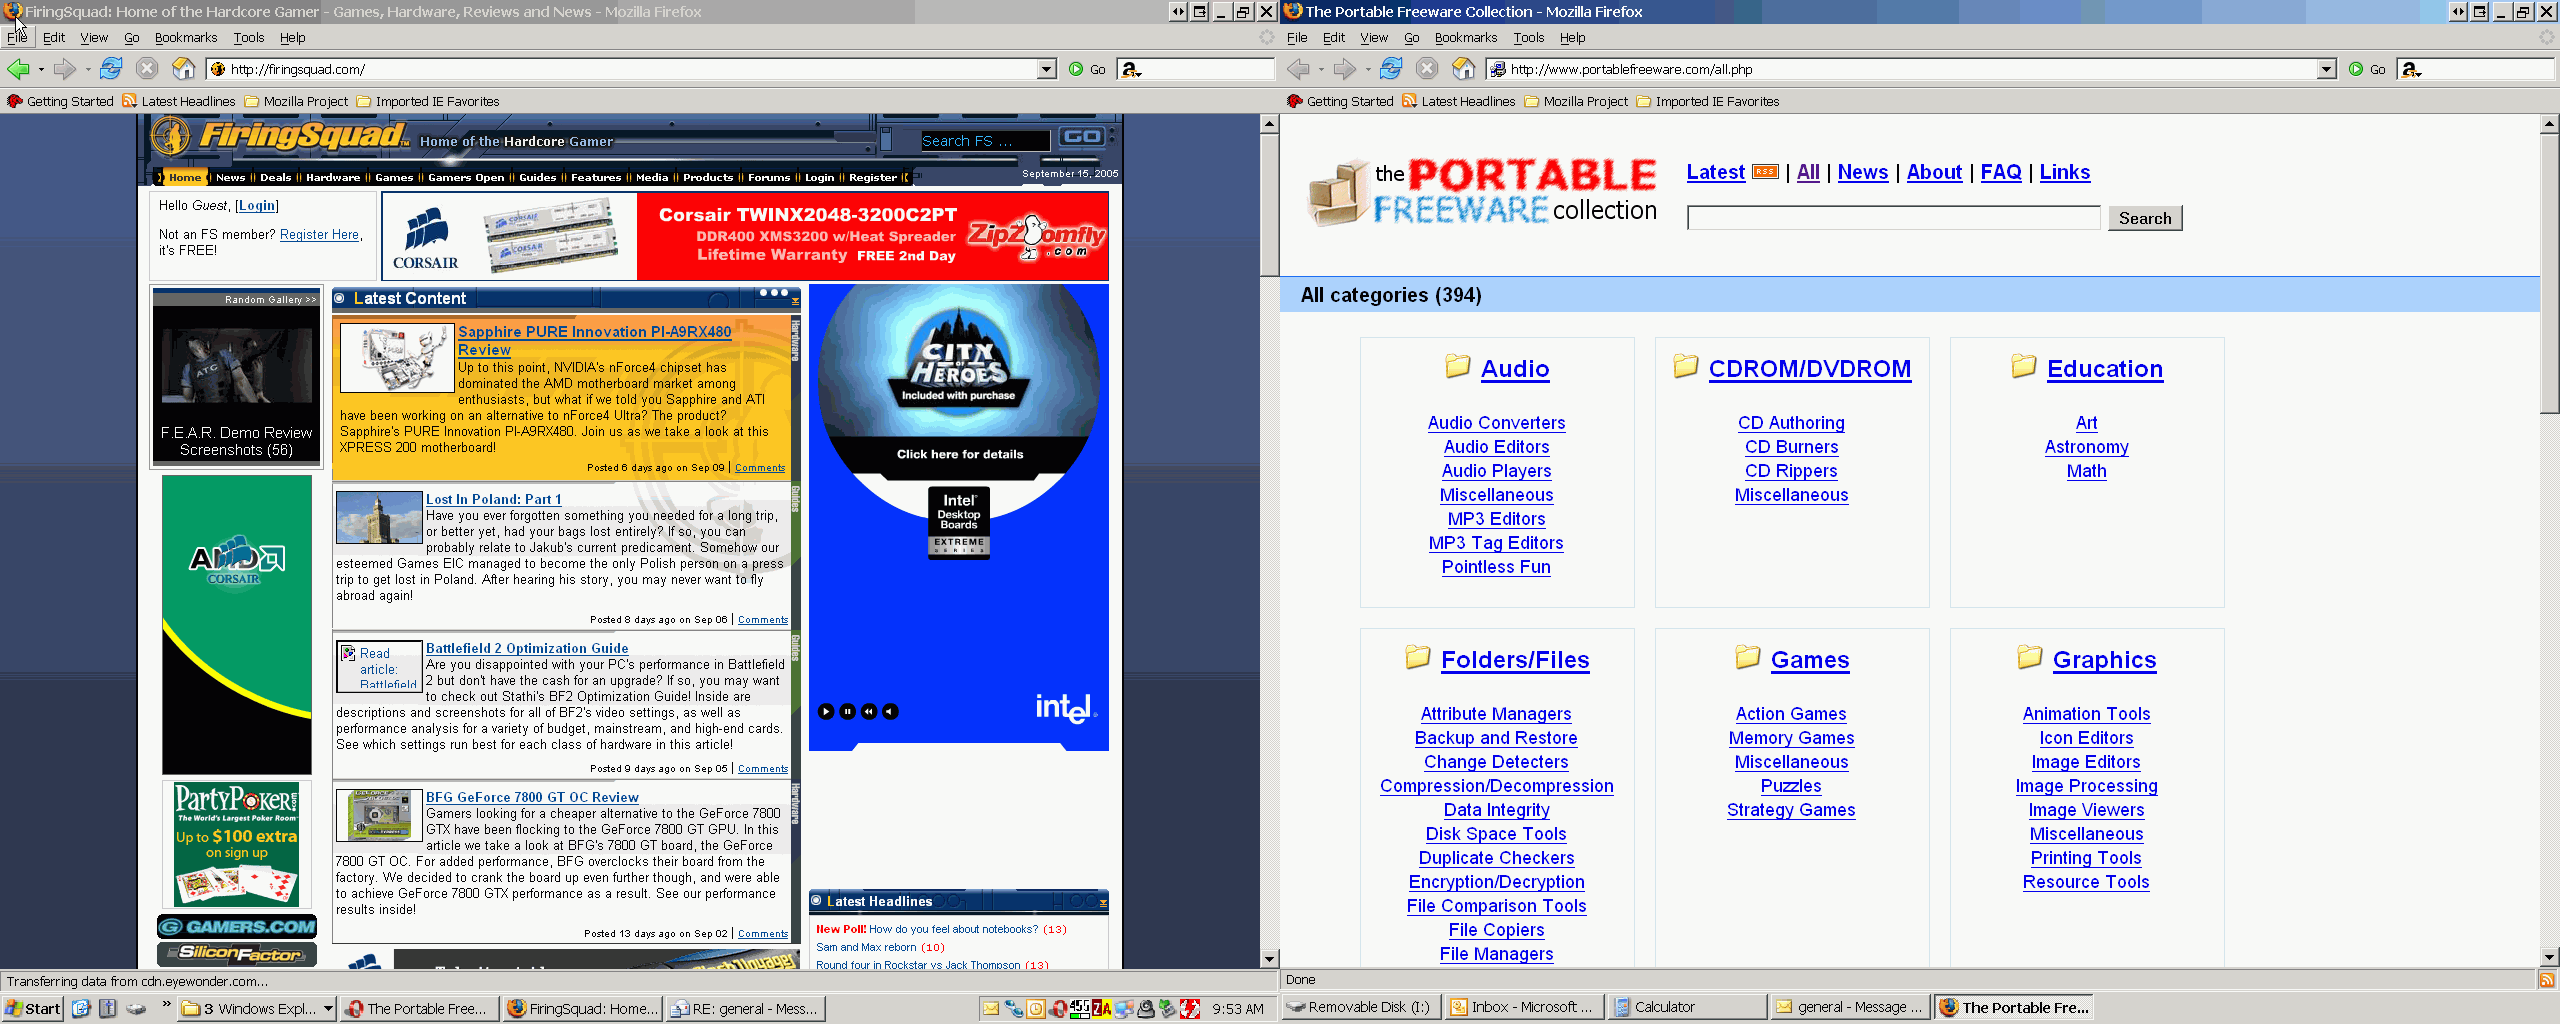
Task: Click Getting Started bookmark in Portable Freeware window
Action: pyautogui.click(x=1340, y=101)
